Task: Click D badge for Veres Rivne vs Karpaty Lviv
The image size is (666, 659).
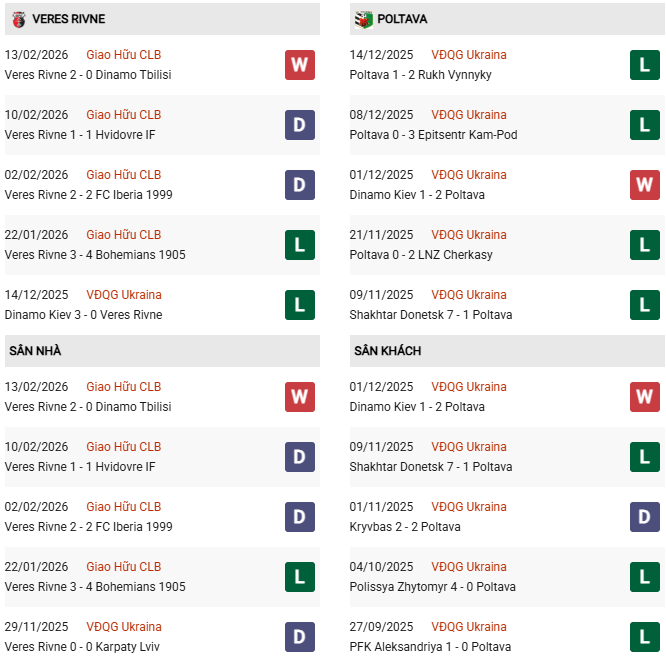Action: 299,637
